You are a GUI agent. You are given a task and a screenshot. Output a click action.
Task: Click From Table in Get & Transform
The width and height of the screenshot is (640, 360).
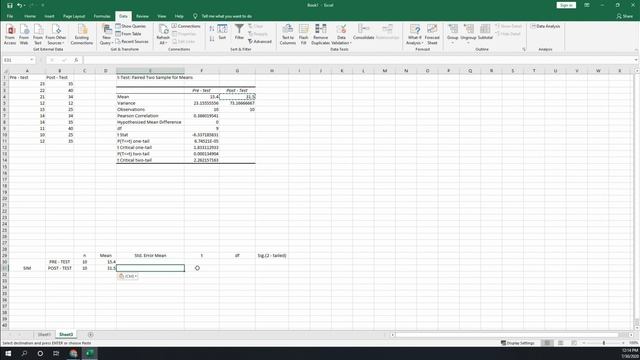(129, 34)
